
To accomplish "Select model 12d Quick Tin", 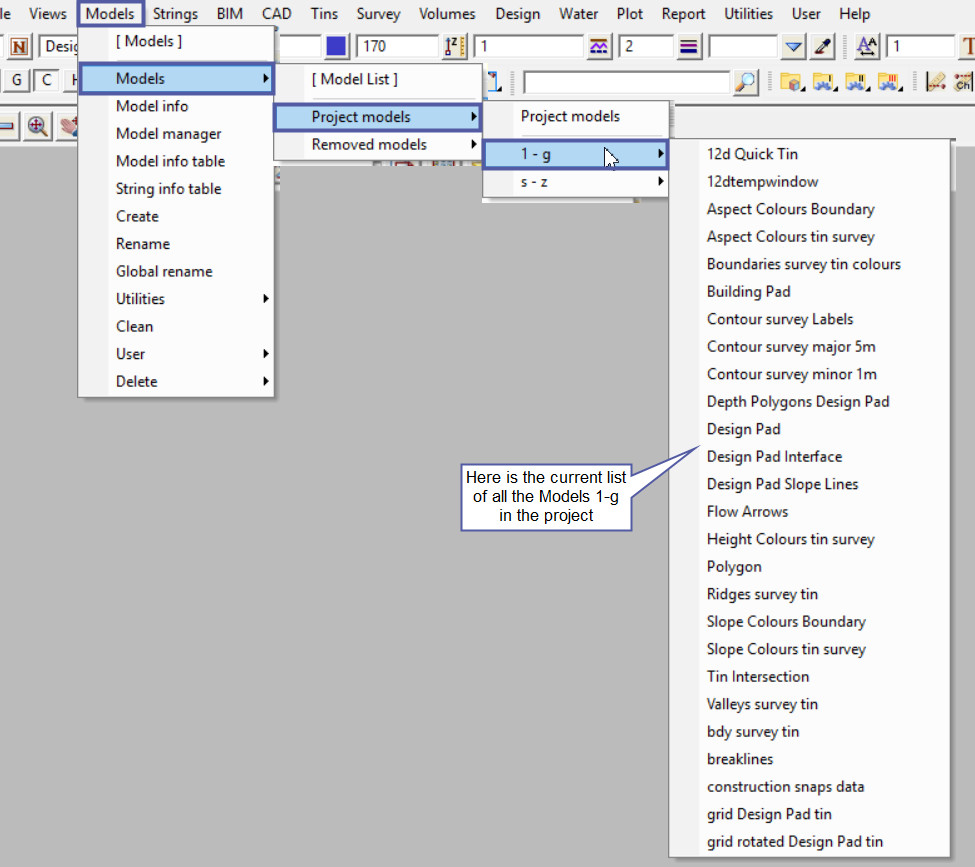I will tap(752, 154).
